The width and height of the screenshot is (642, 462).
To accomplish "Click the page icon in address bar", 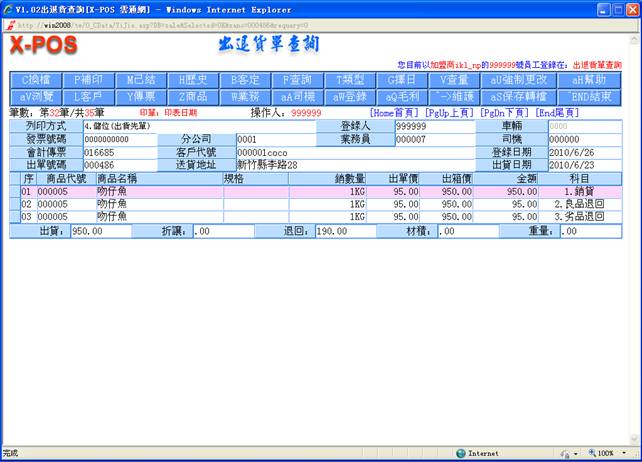I will pos(10,24).
